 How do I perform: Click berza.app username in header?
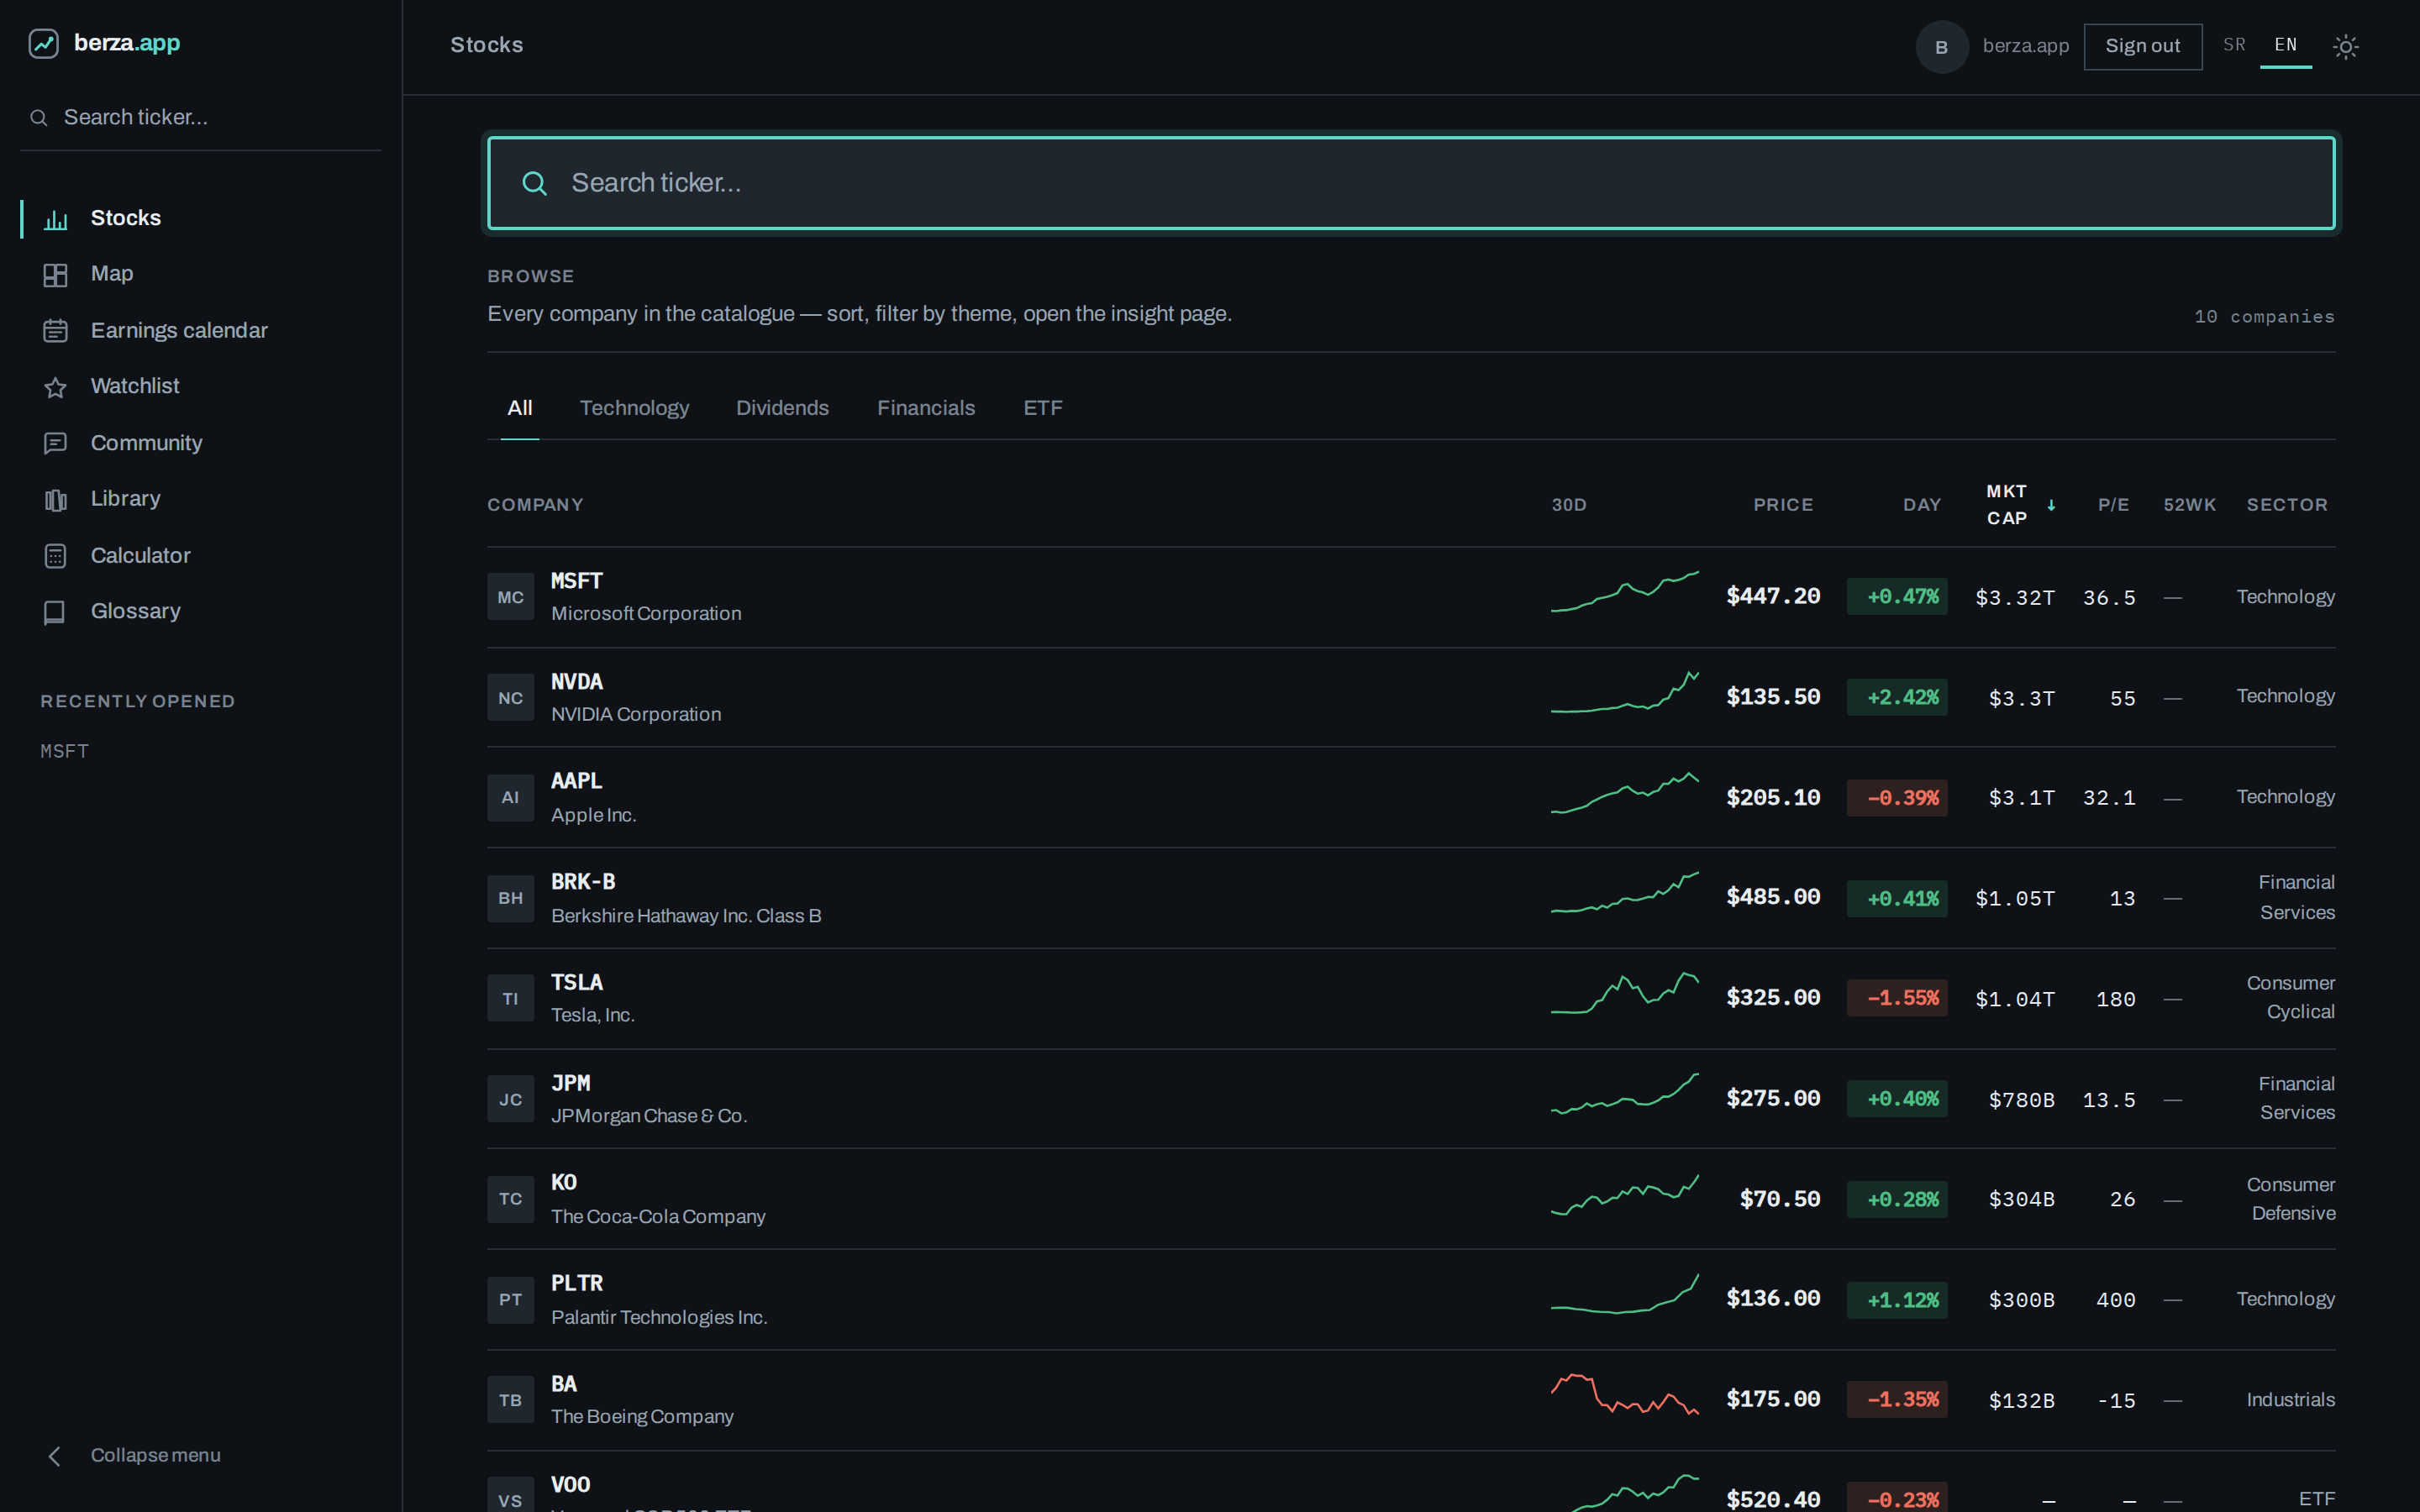tap(2025, 46)
